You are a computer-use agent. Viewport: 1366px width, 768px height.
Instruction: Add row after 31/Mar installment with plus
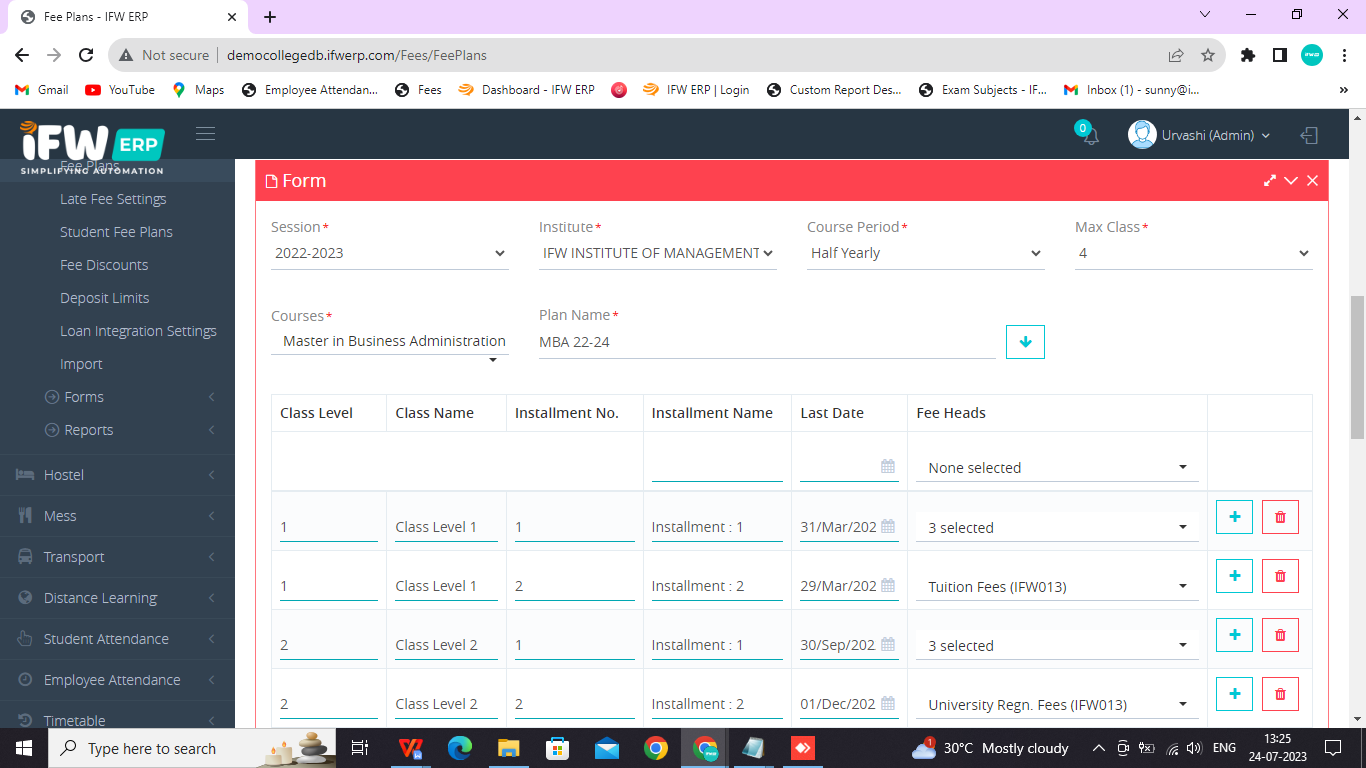coord(1234,517)
